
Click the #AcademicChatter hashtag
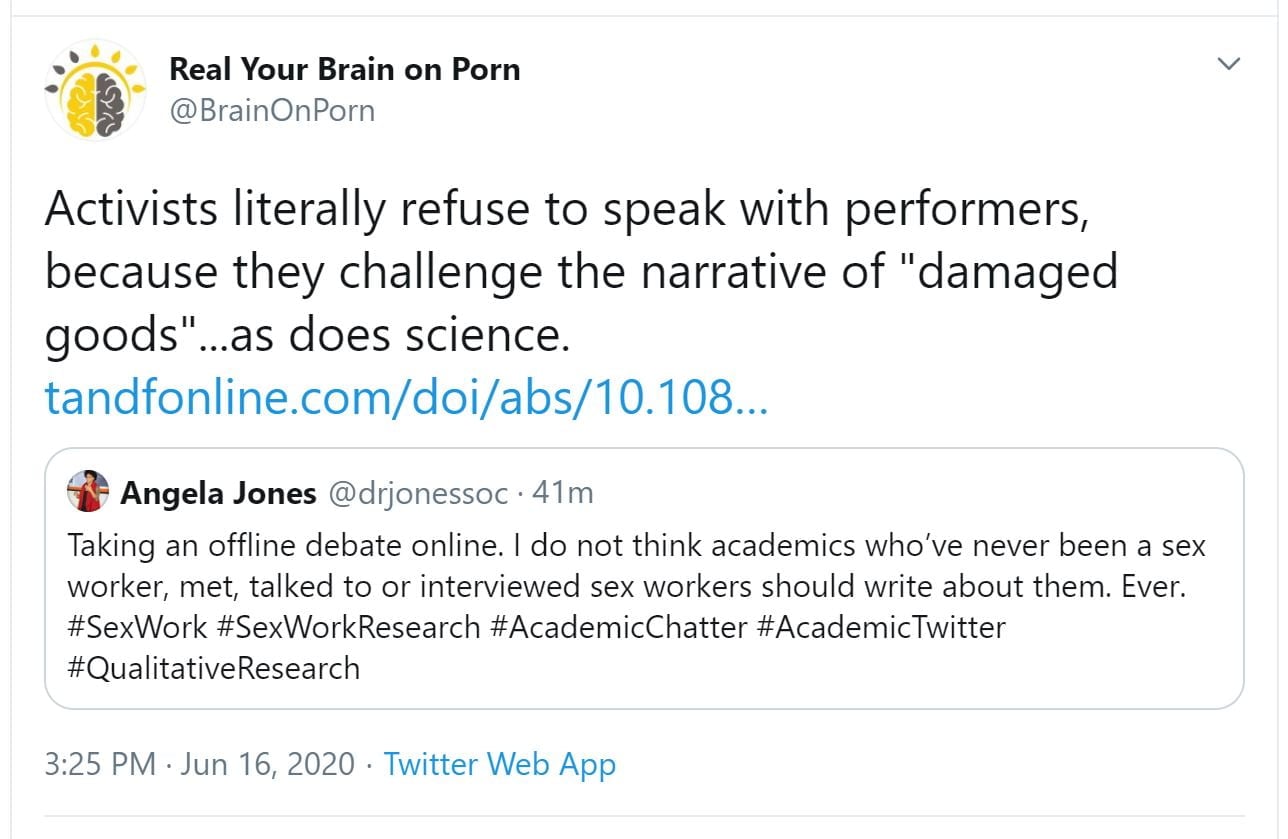coord(619,627)
